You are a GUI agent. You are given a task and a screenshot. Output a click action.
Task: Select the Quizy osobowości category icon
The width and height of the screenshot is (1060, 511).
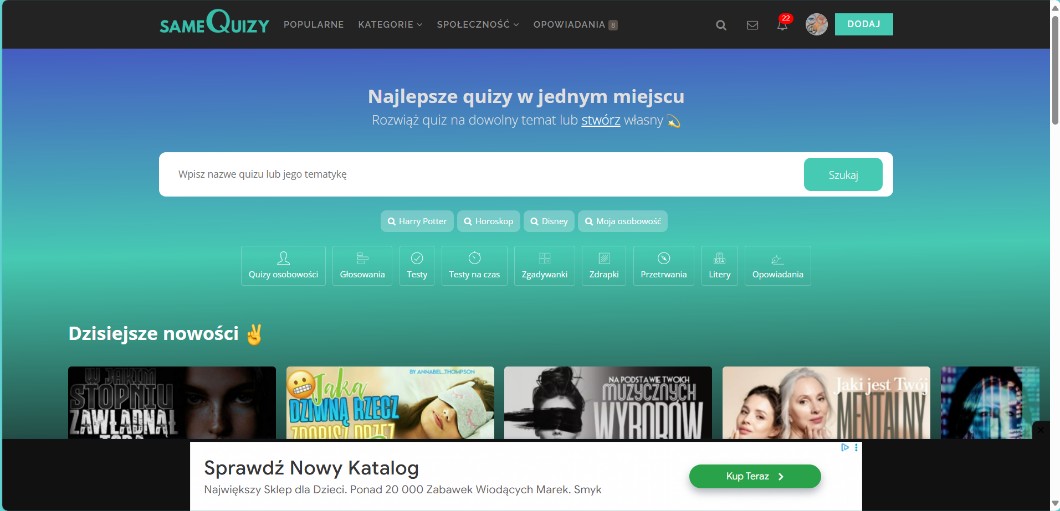click(283, 266)
